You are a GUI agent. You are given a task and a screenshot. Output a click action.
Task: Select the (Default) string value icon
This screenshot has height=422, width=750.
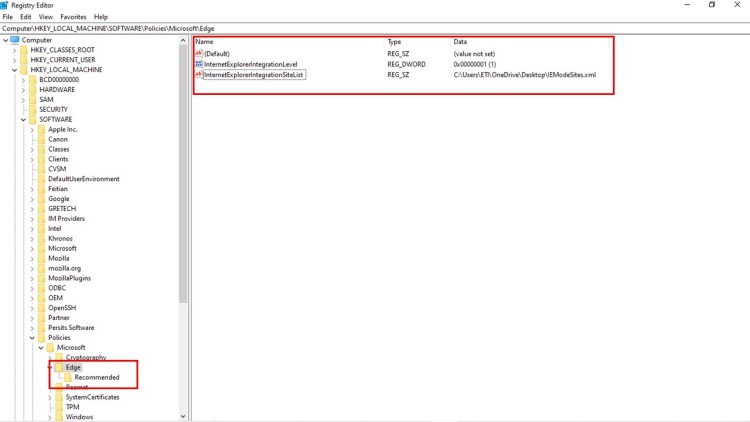[x=199, y=53]
